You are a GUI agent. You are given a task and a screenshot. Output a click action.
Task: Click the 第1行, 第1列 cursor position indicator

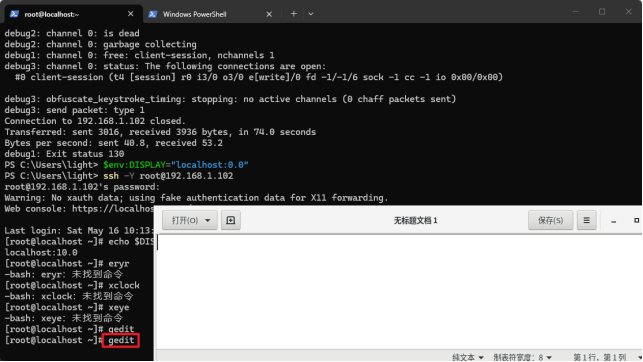click(600, 357)
